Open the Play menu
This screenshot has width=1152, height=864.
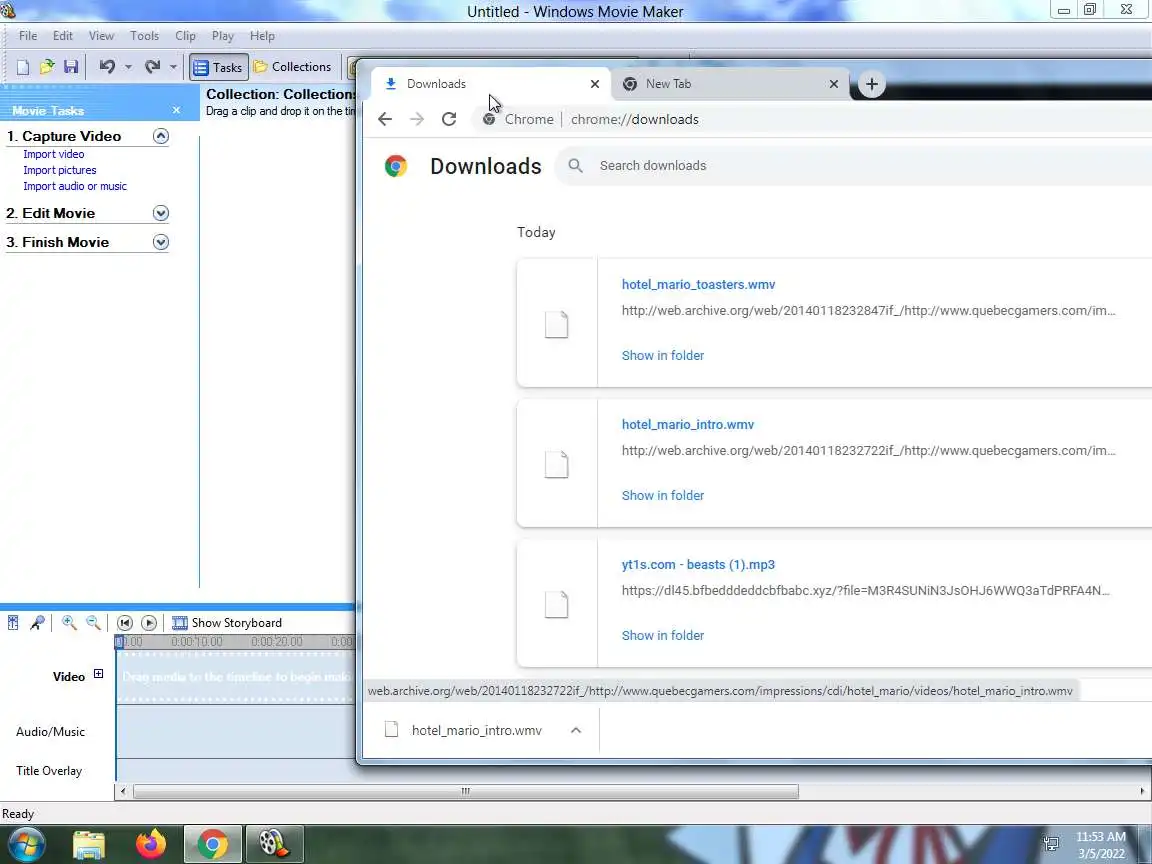coord(223,36)
